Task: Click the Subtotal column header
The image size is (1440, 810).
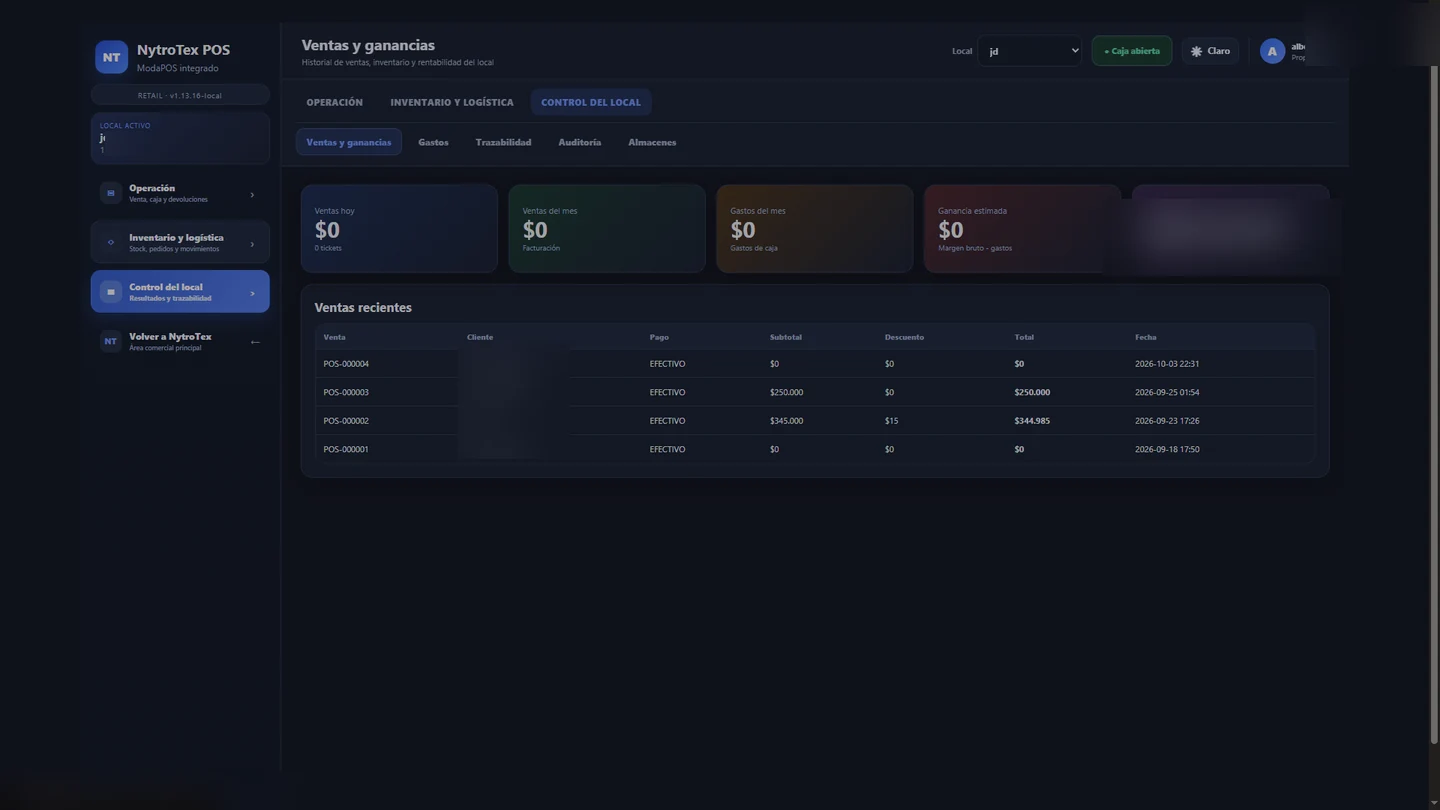Action: tap(786, 337)
